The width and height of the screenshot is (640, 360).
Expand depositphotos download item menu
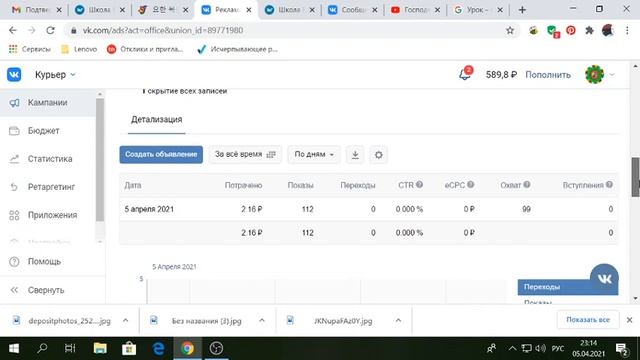[125, 321]
